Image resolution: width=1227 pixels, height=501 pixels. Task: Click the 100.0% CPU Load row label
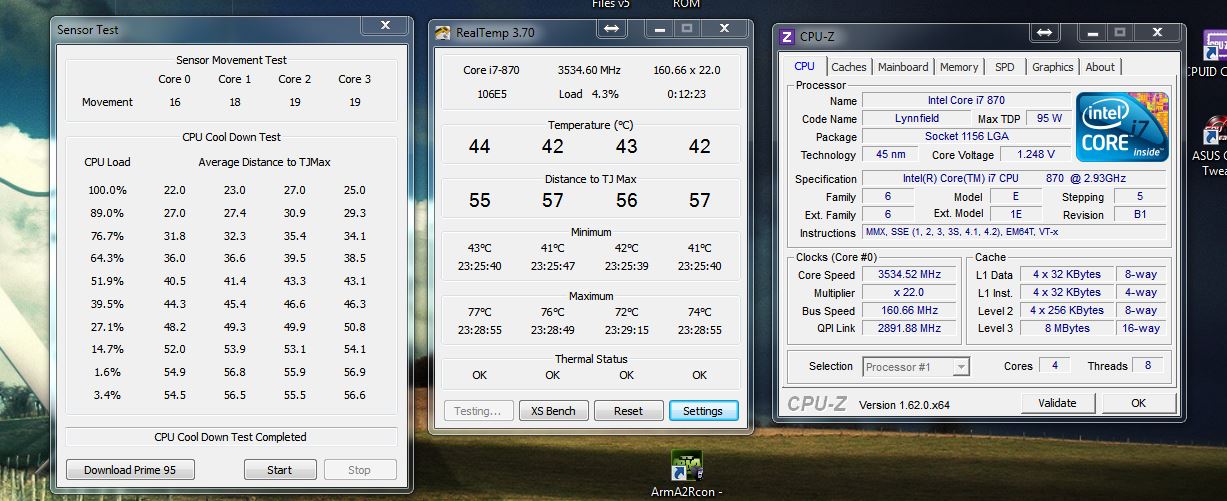click(x=107, y=190)
